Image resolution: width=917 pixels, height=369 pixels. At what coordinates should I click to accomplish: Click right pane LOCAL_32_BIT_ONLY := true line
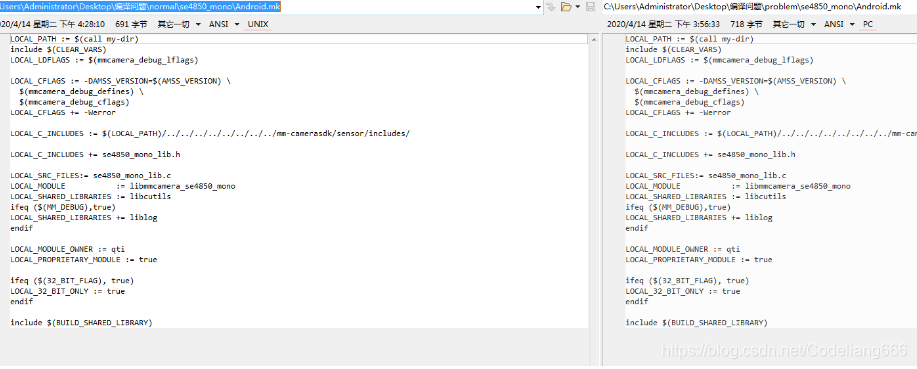[682, 291]
